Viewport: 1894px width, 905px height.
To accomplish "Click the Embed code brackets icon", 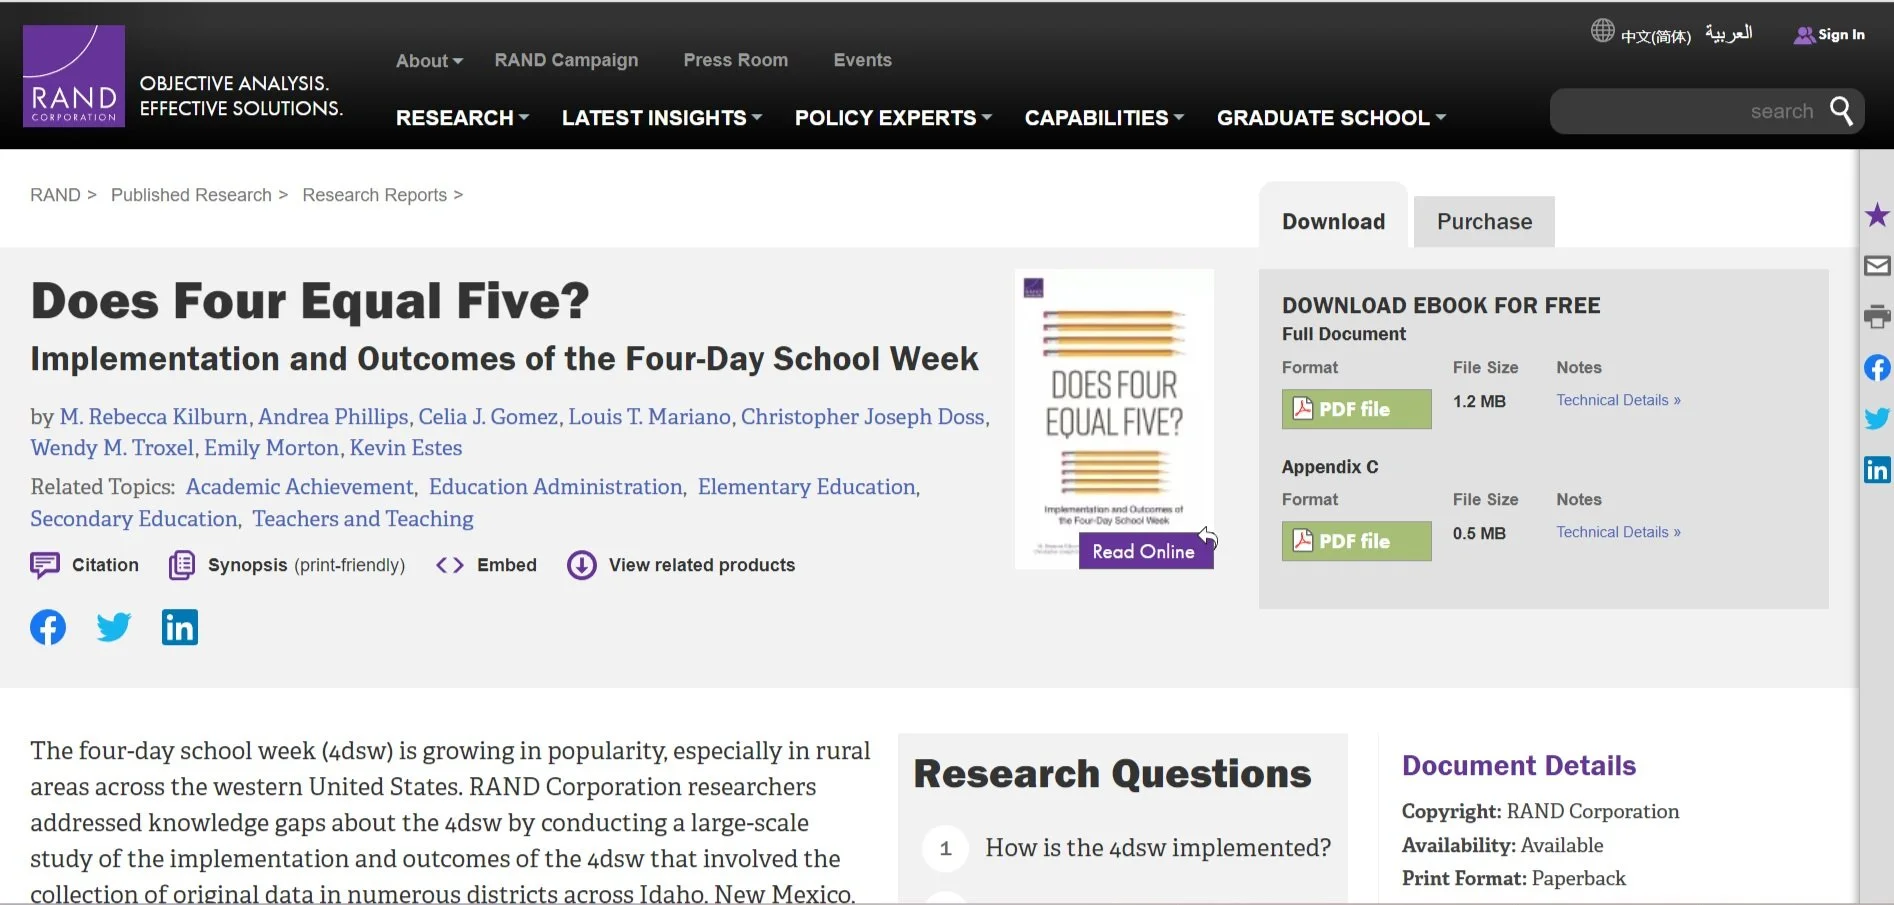I will pyautogui.click(x=450, y=565).
